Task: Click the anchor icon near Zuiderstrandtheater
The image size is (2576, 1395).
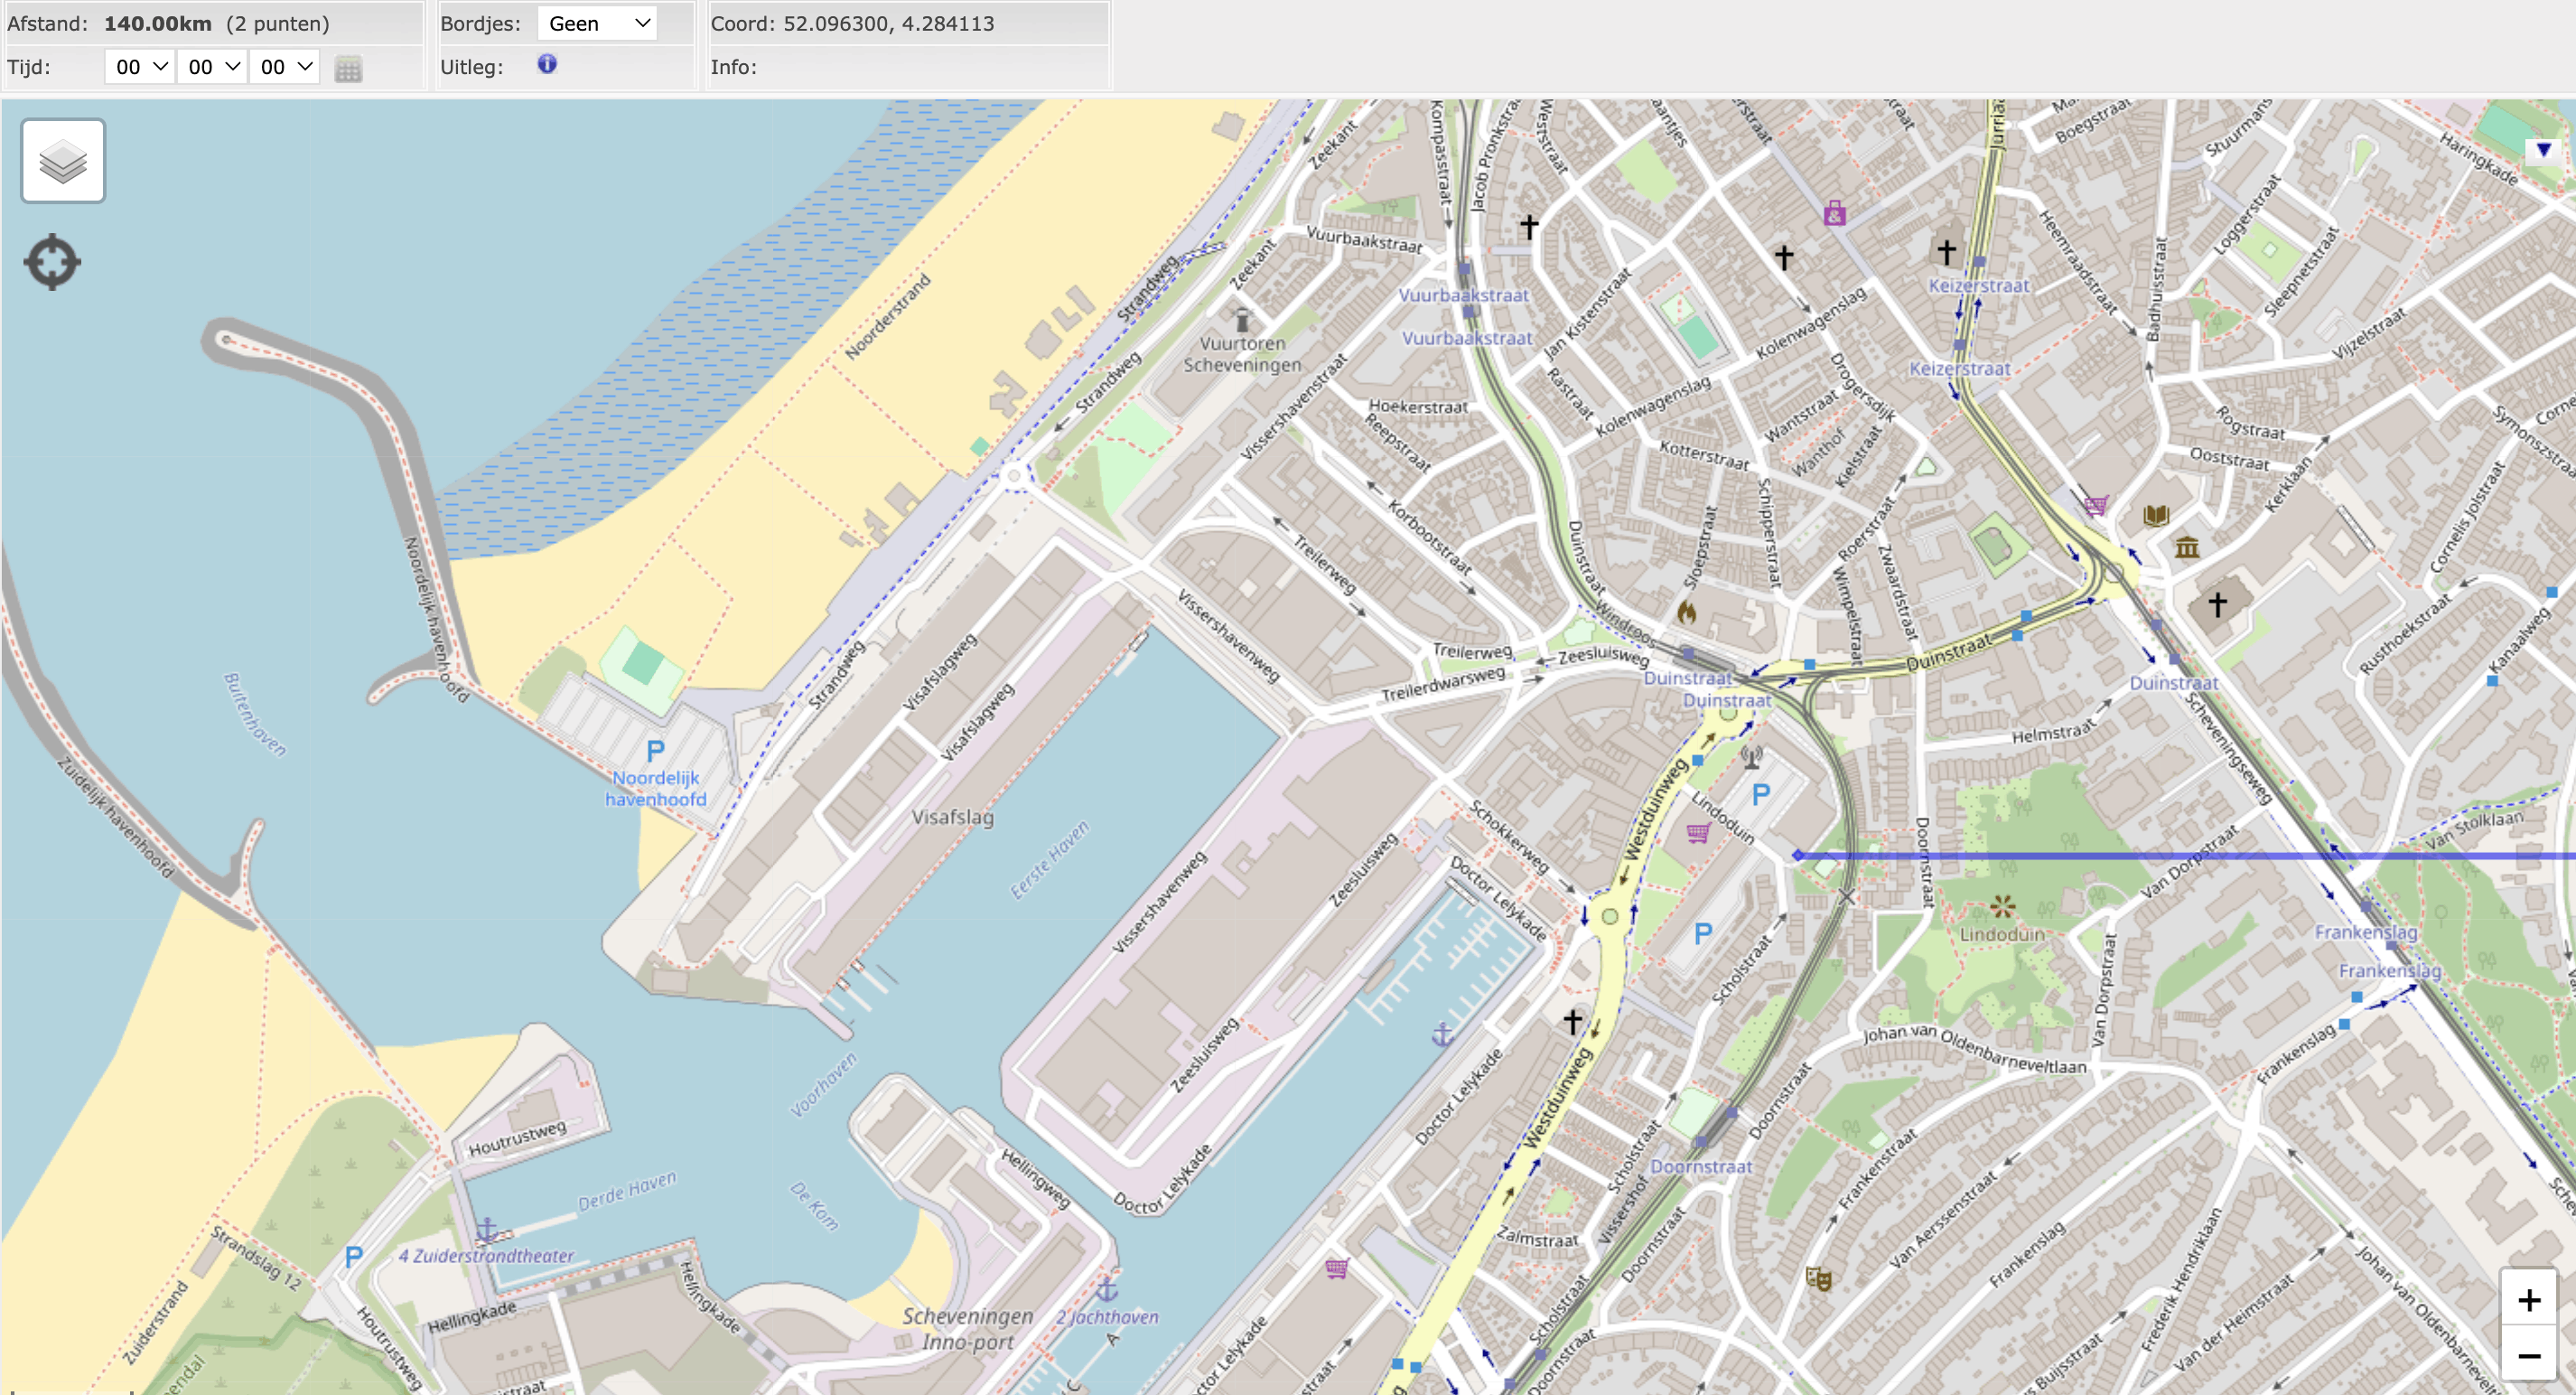Action: click(x=486, y=1229)
